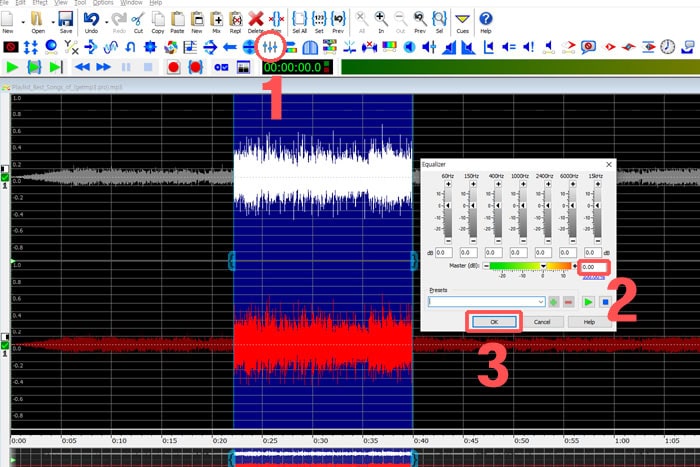
Task: Click the 150Hz dB value field
Action: [x=469, y=253]
